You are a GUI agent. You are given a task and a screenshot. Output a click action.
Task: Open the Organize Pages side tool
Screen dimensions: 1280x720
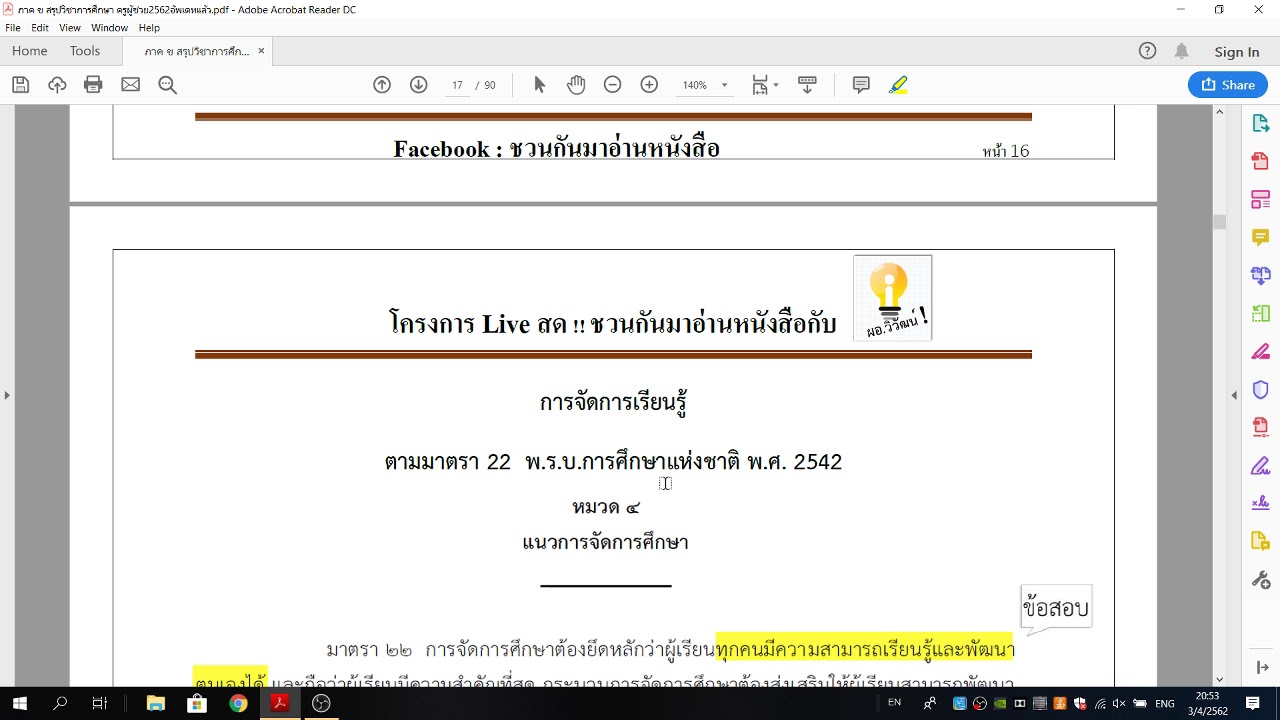pos(1260,313)
